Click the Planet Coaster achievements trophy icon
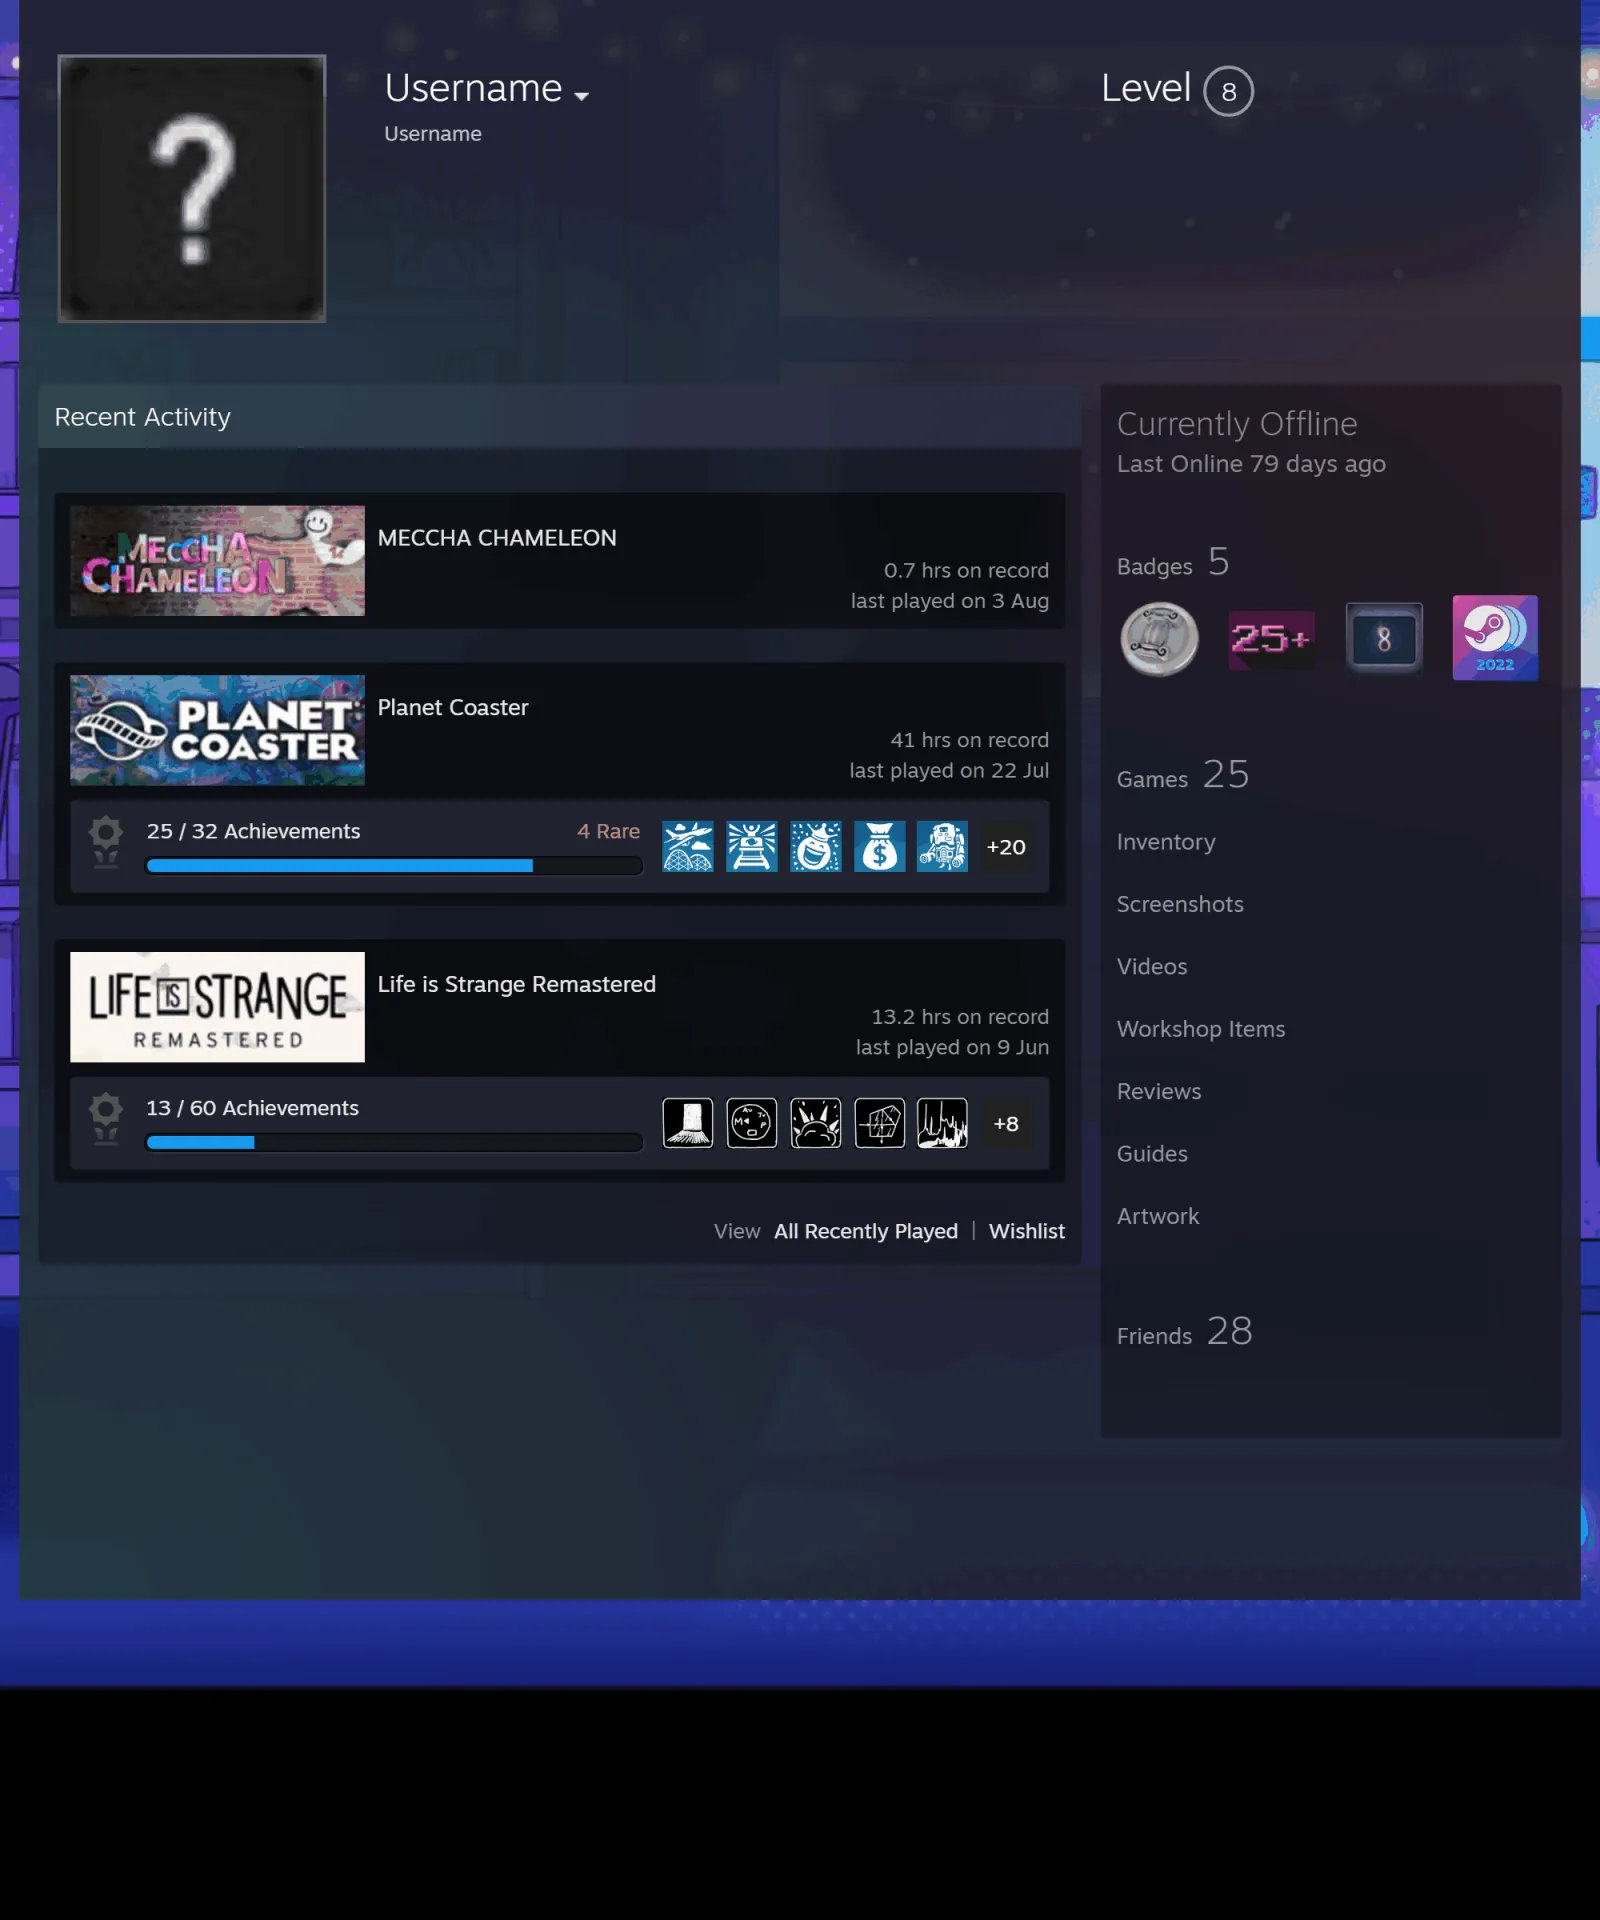1600x1920 pixels. [x=105, y=842]
